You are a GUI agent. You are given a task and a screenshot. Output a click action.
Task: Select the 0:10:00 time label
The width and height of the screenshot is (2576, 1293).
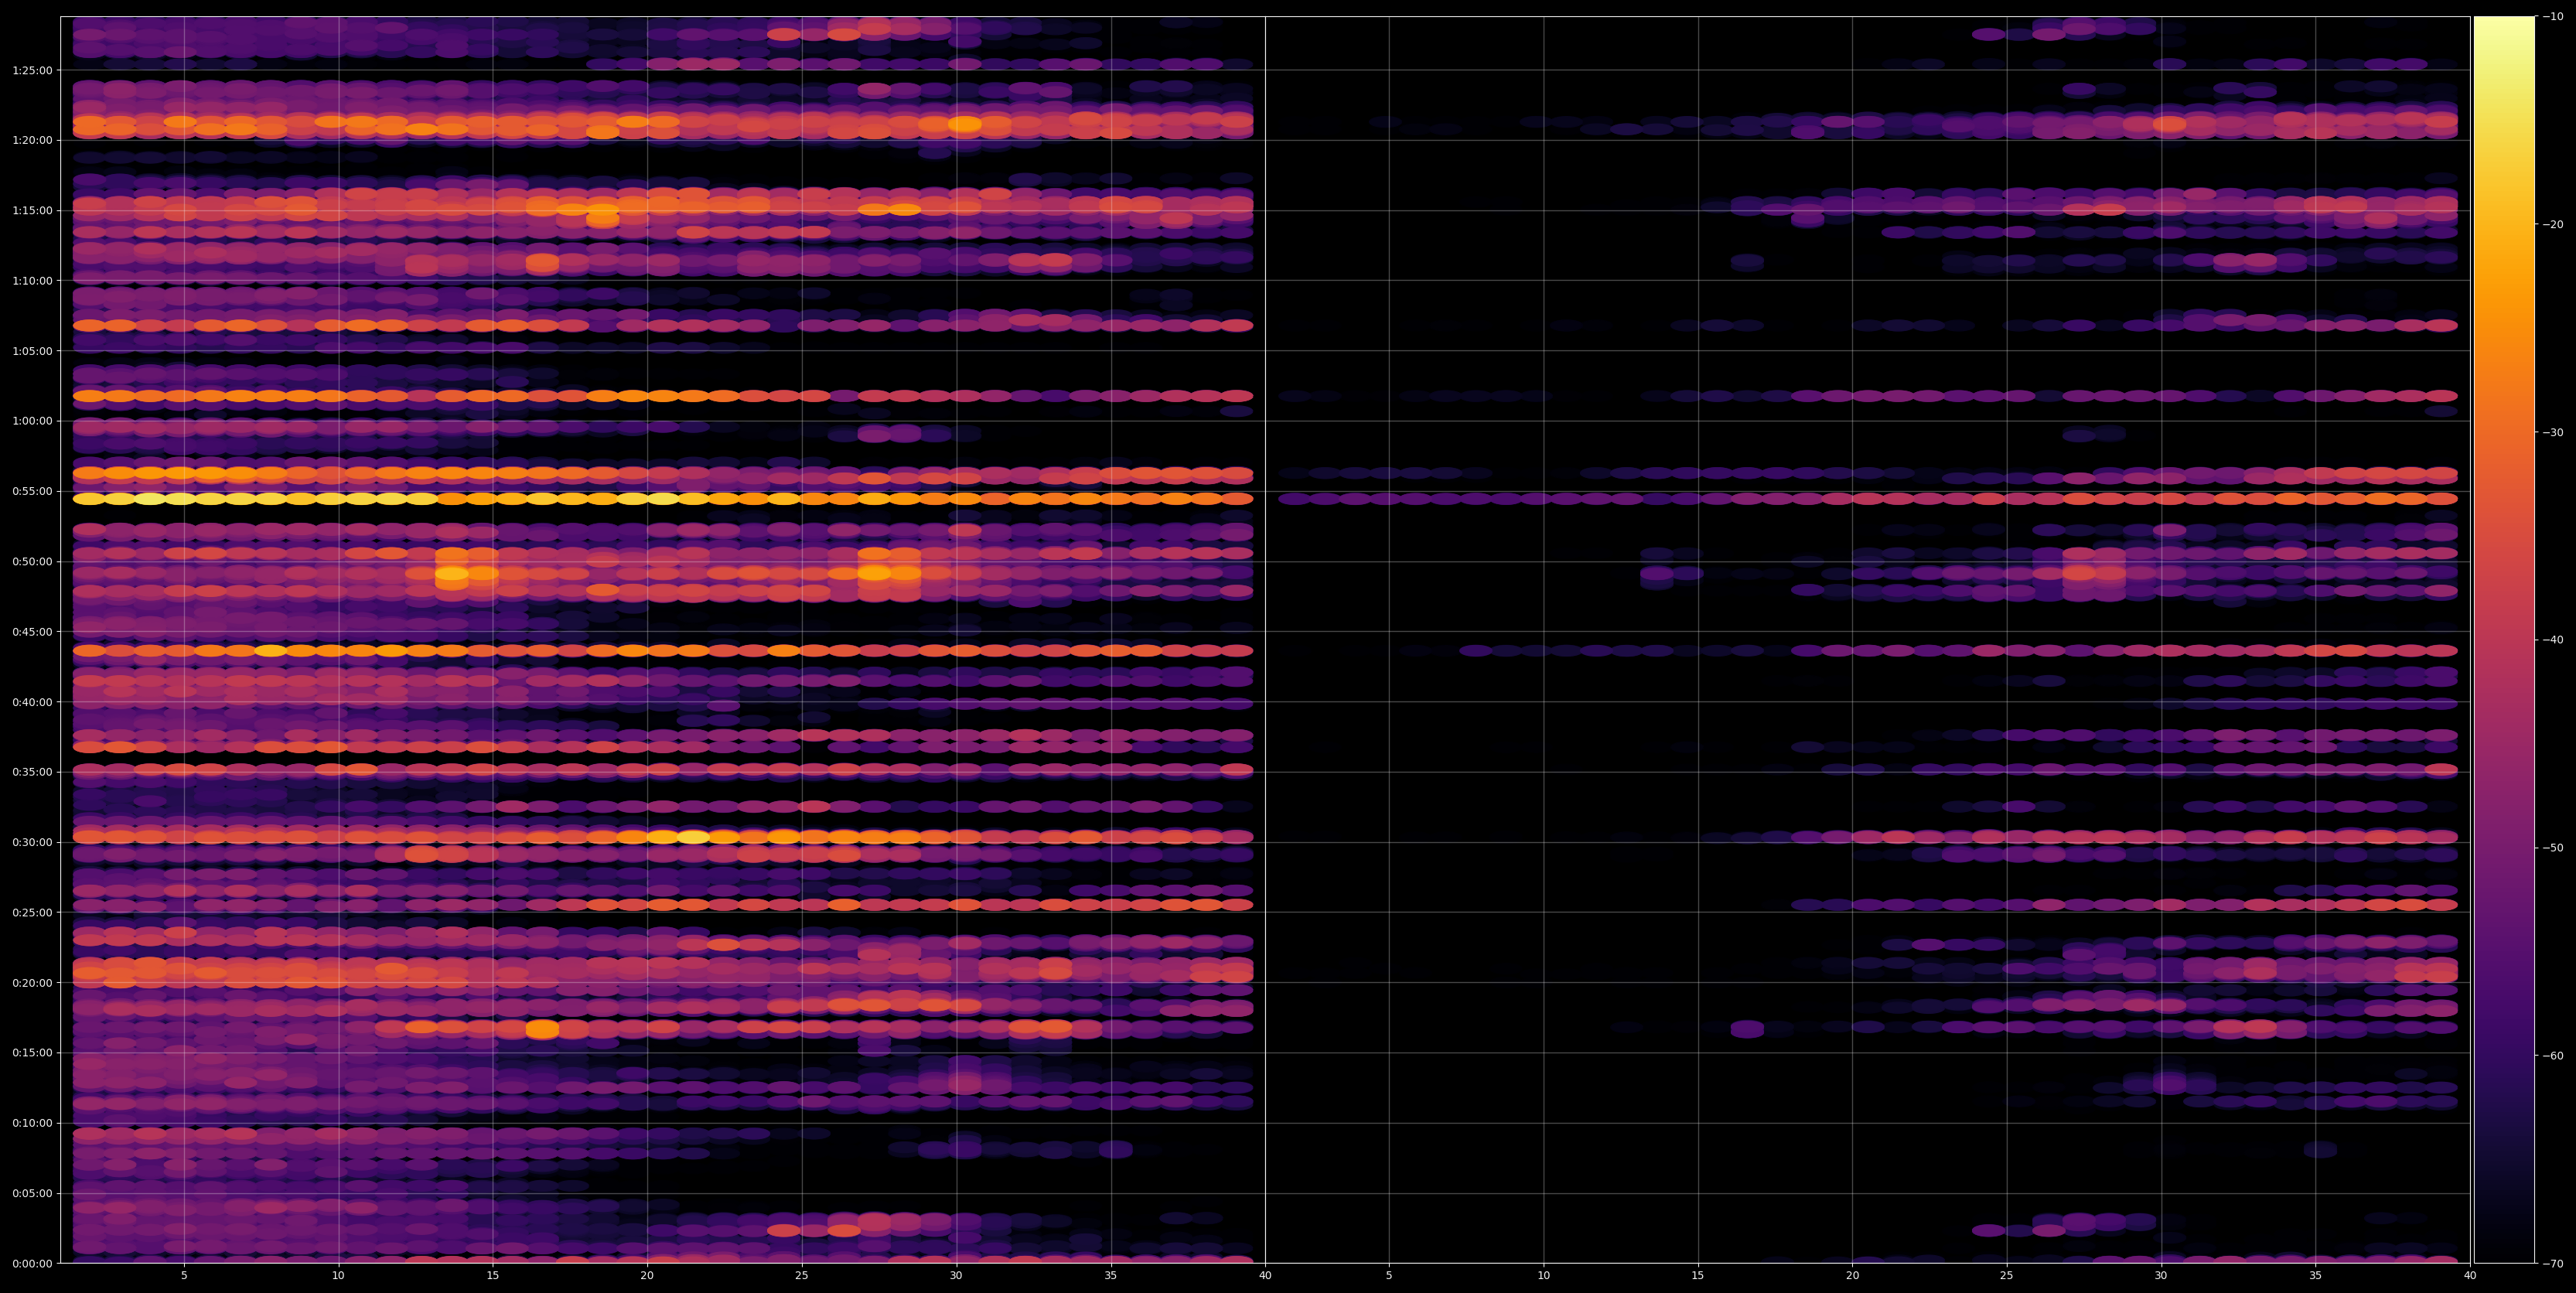[32, 1123]
